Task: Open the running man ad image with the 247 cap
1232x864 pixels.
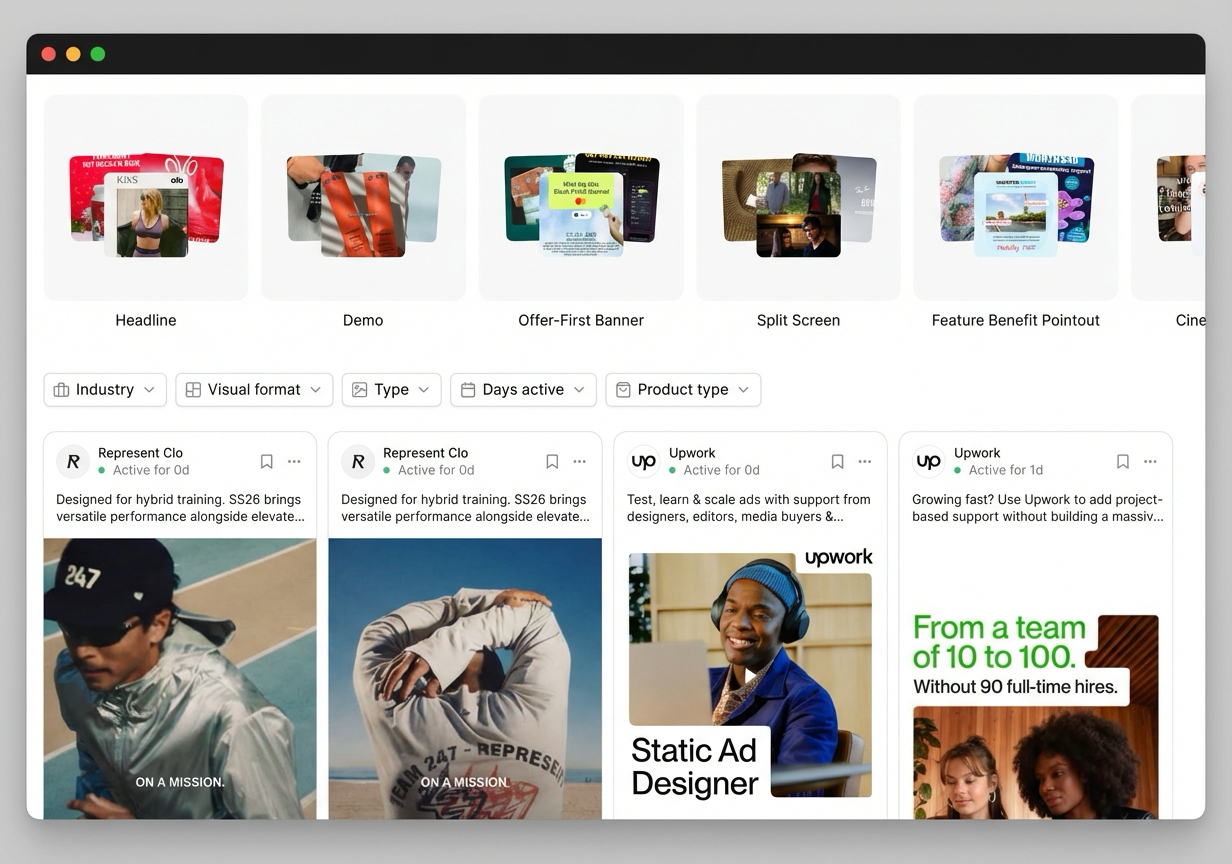Action: pyautogui.click(x=180, y=679)
